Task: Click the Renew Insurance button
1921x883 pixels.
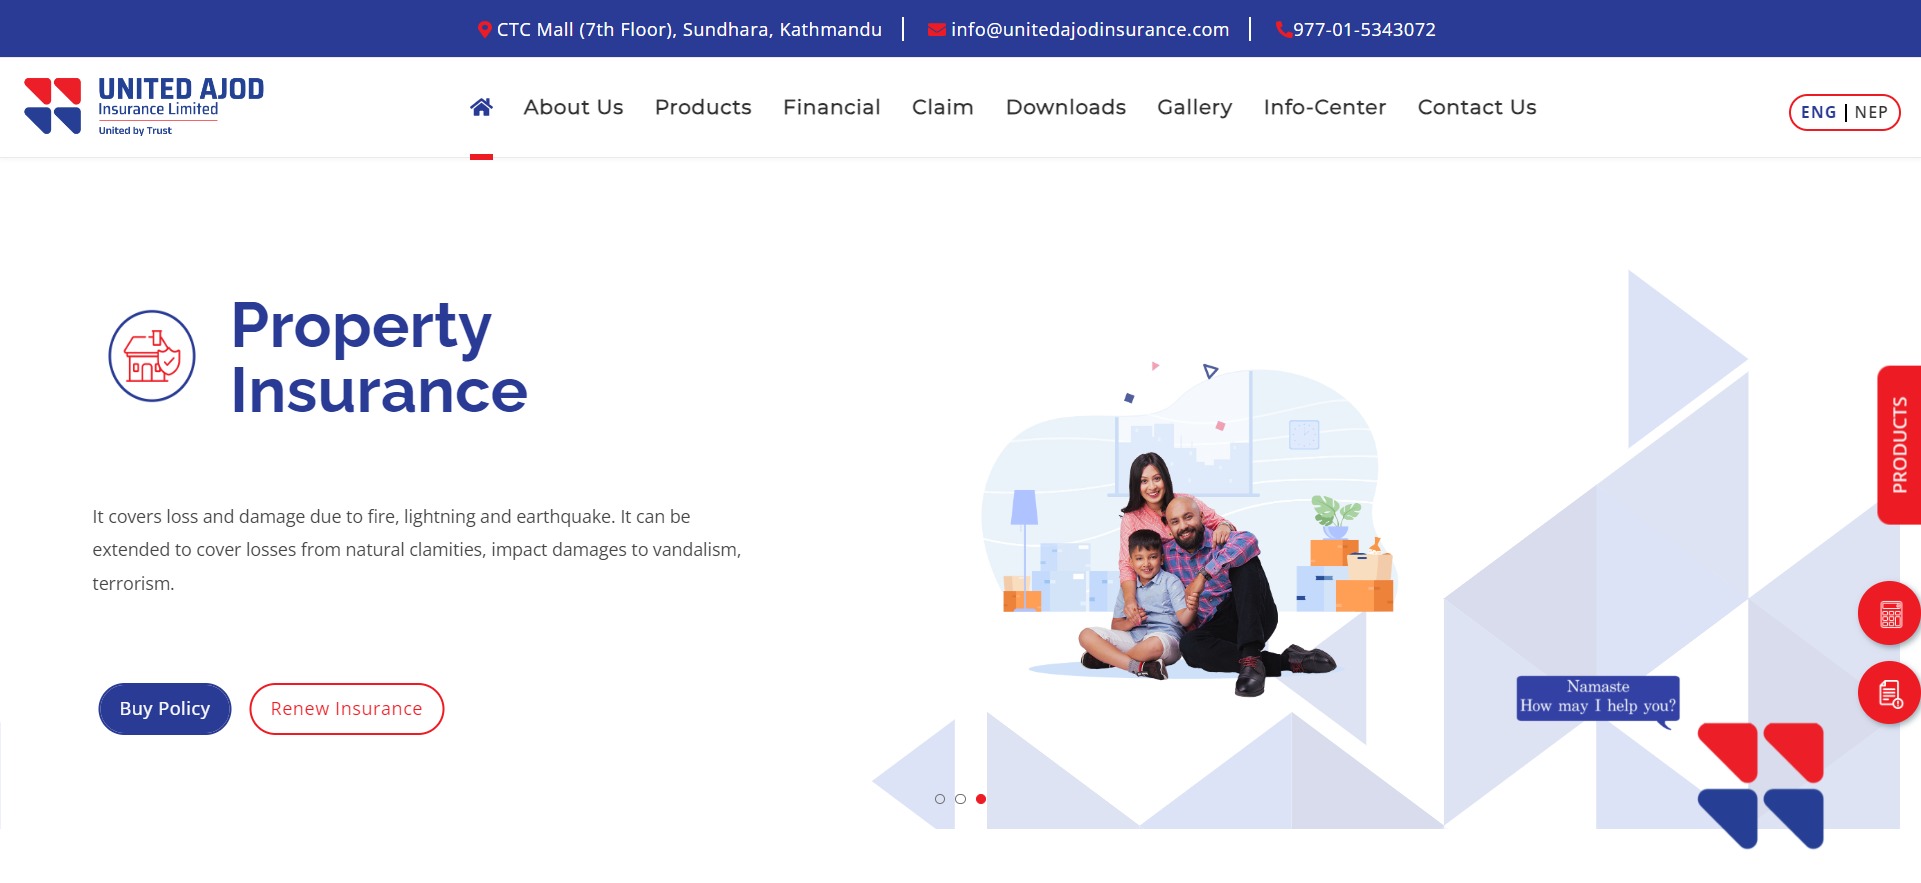Action: 346,709
